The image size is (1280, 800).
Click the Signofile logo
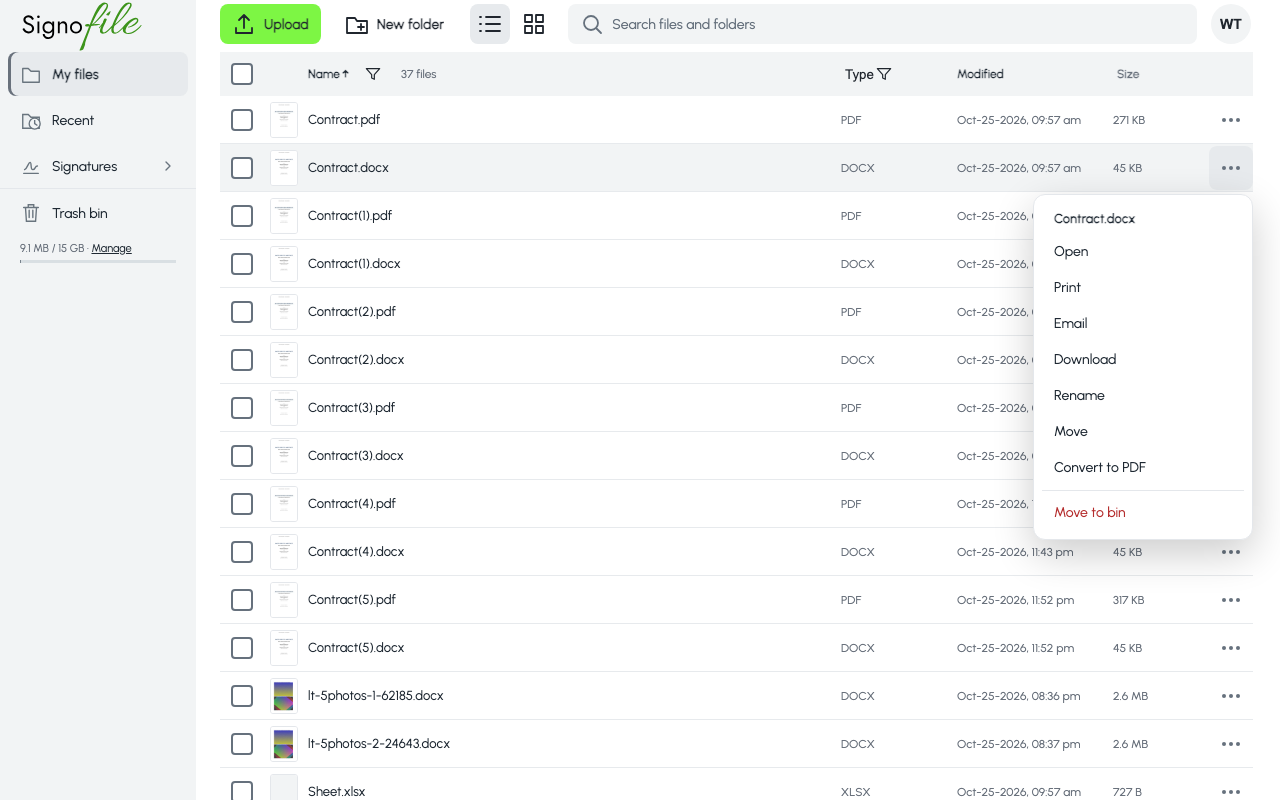pos(82,25)
